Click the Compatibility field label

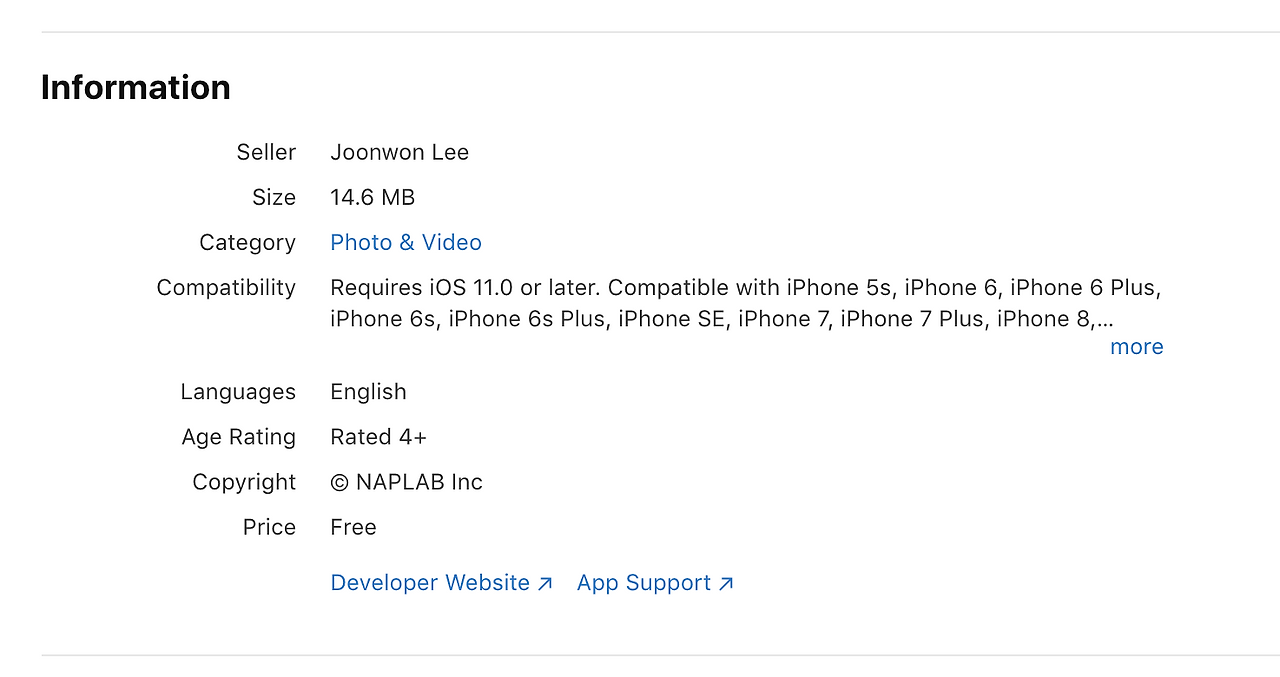(x=226, y=288)
